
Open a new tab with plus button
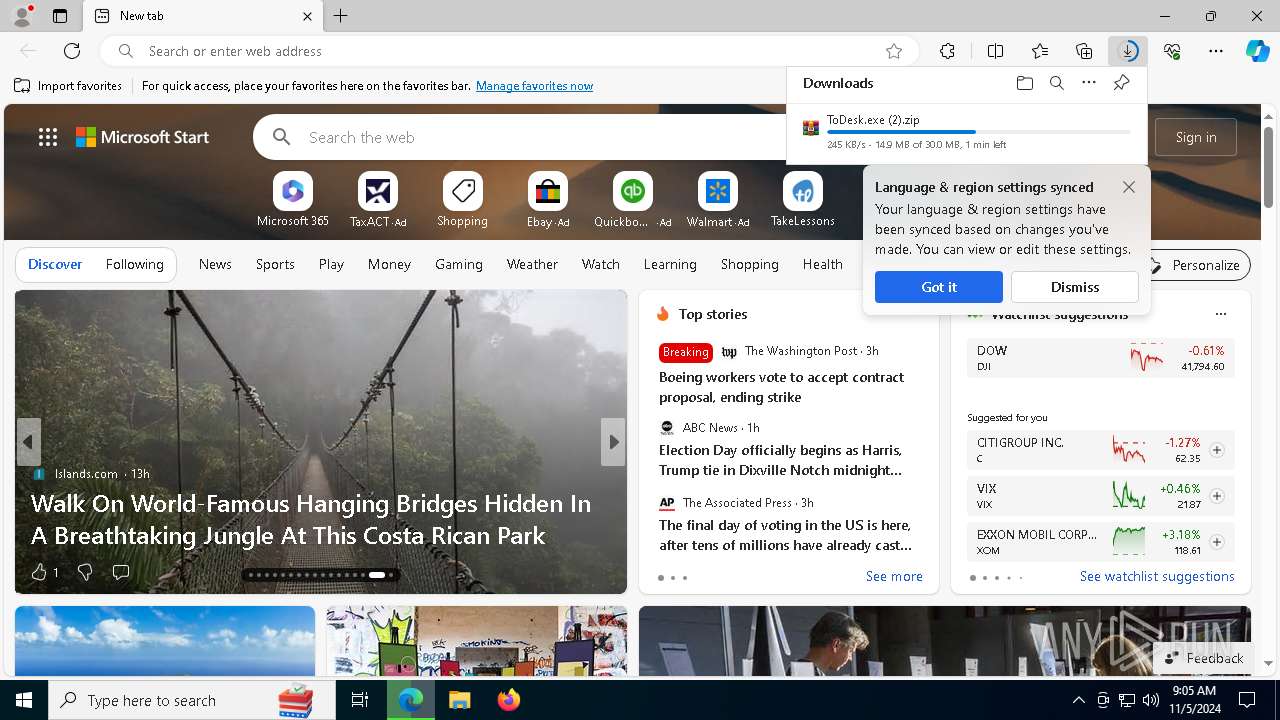pyautogui.click(x=341, y=16)
